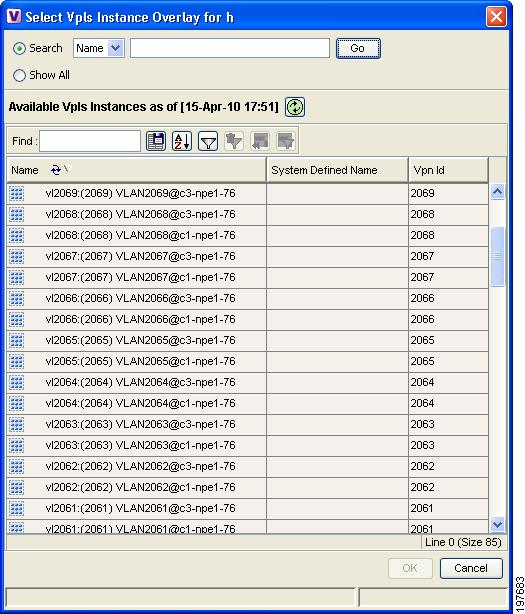The width and height of the screenshot is (525, 614).
Task: Click the VPLS icon of vl2069 c3-npe1-76 row
Action: 16,193
